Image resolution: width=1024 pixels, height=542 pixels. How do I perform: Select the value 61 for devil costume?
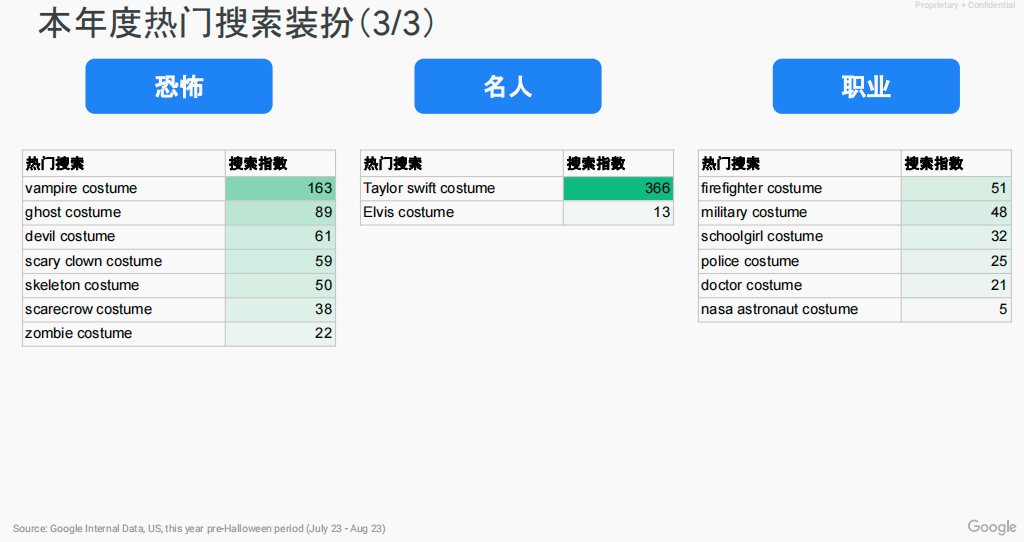pyautogui.click(x=280, y=236)
